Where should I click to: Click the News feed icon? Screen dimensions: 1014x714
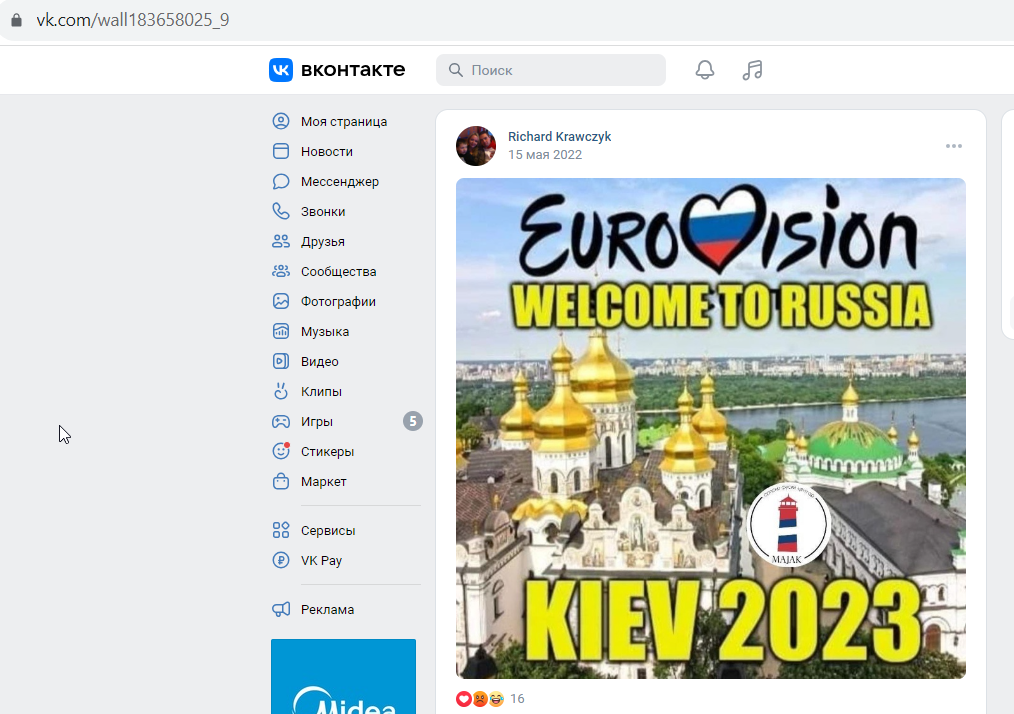coord(281,151)
